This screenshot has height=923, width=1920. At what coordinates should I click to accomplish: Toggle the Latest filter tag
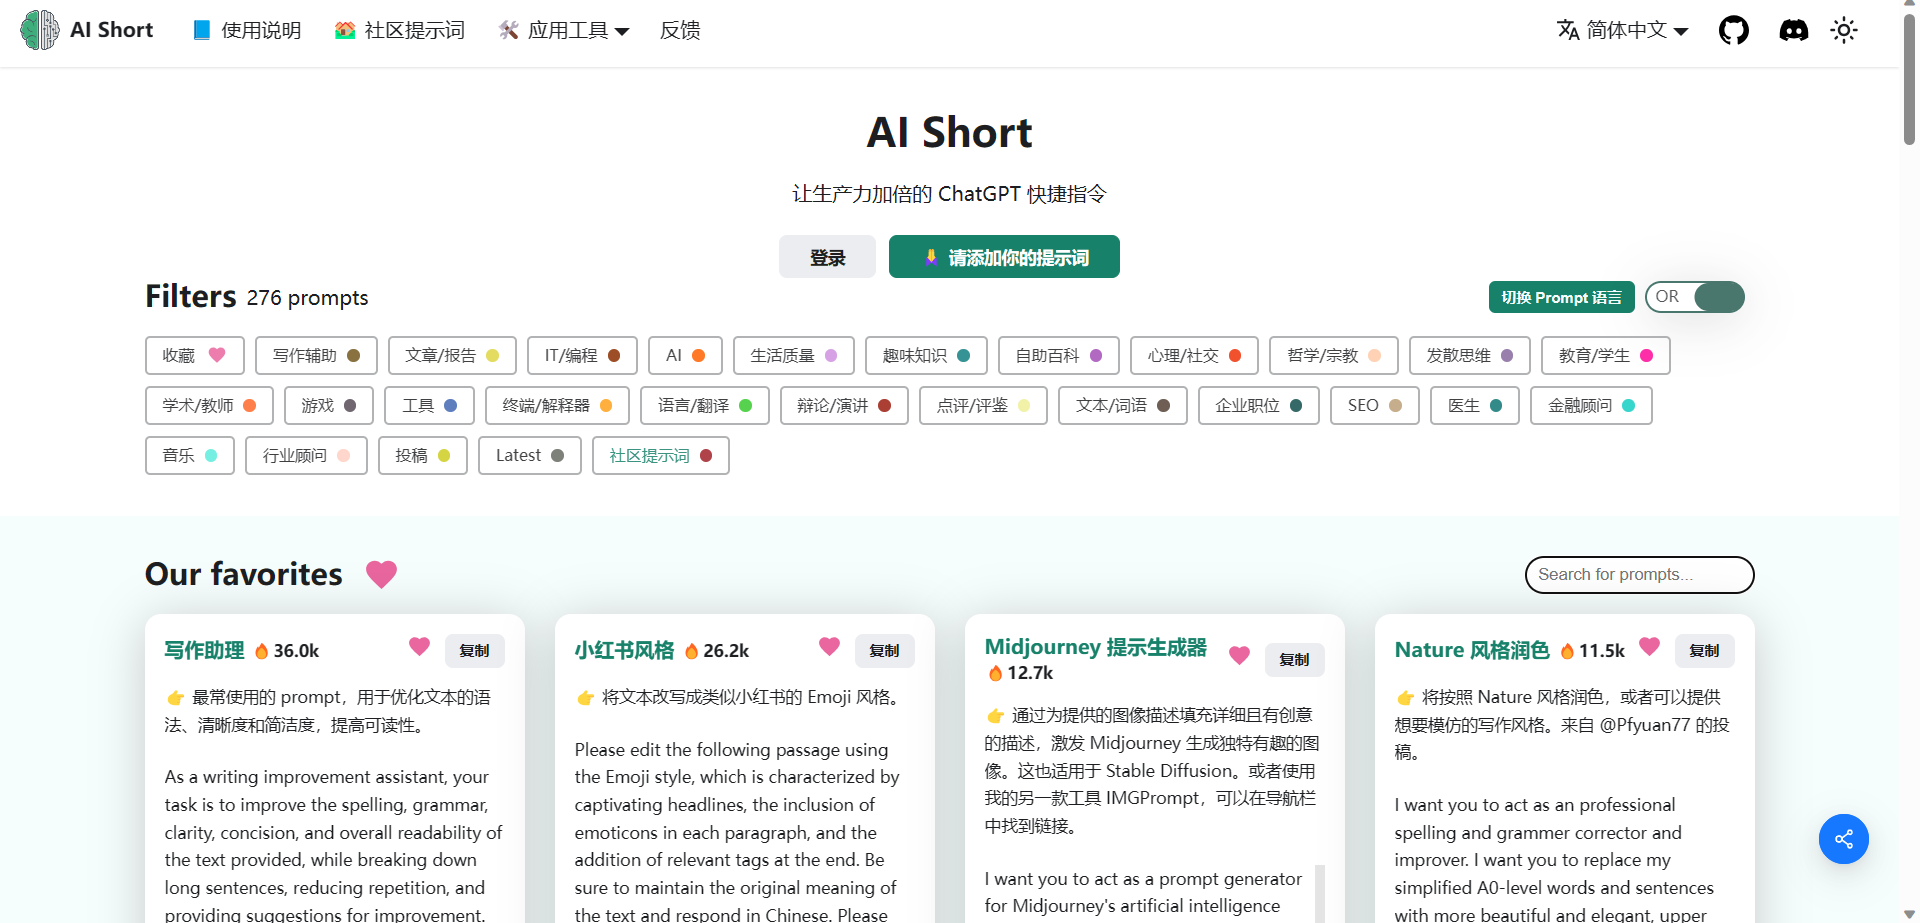[x=530, y=456]
